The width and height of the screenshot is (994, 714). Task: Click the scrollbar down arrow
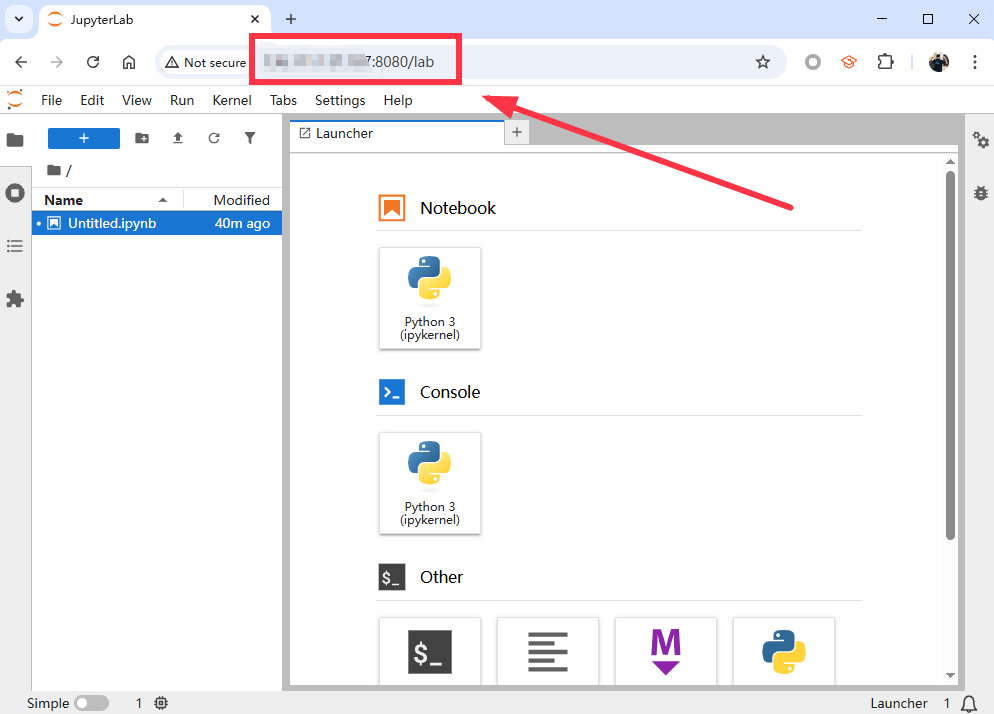tap(950, 675)
